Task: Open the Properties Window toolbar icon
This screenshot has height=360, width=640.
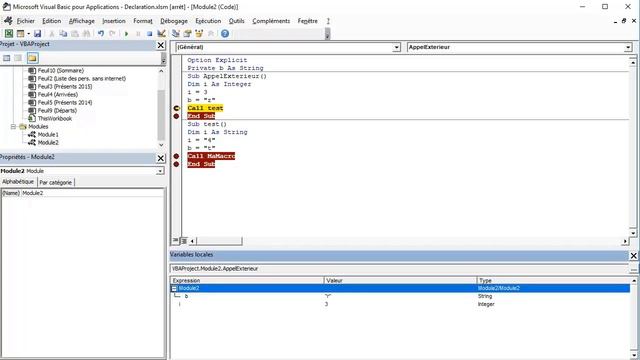Action: click(187, 33)
